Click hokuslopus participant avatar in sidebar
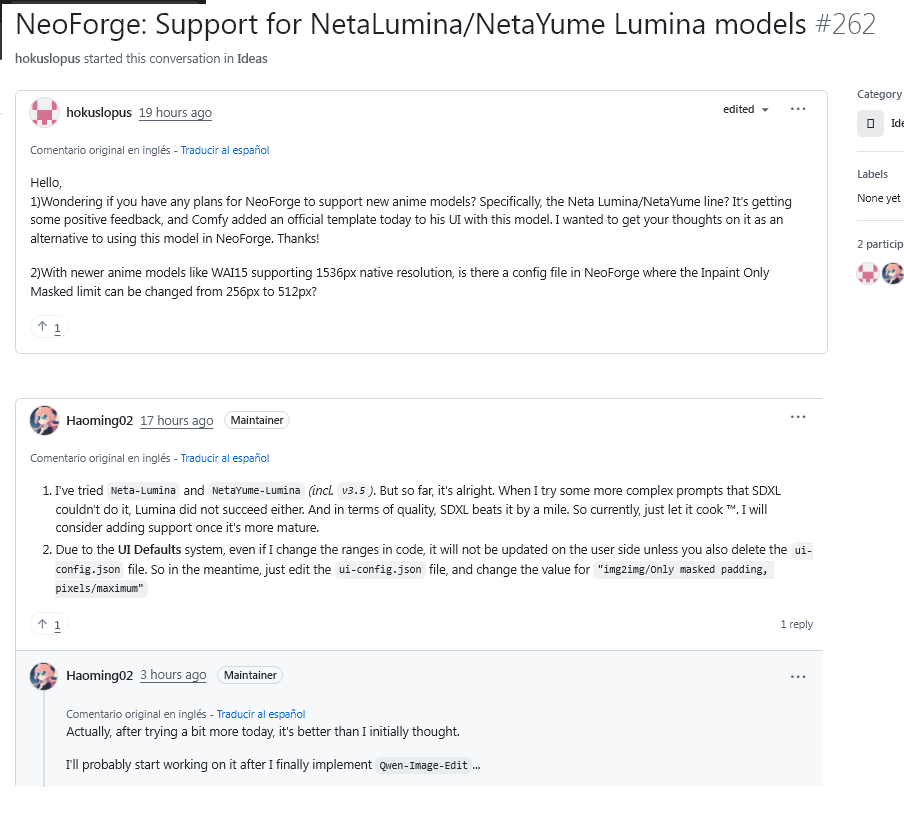The image size is (904, 828). 868,273
